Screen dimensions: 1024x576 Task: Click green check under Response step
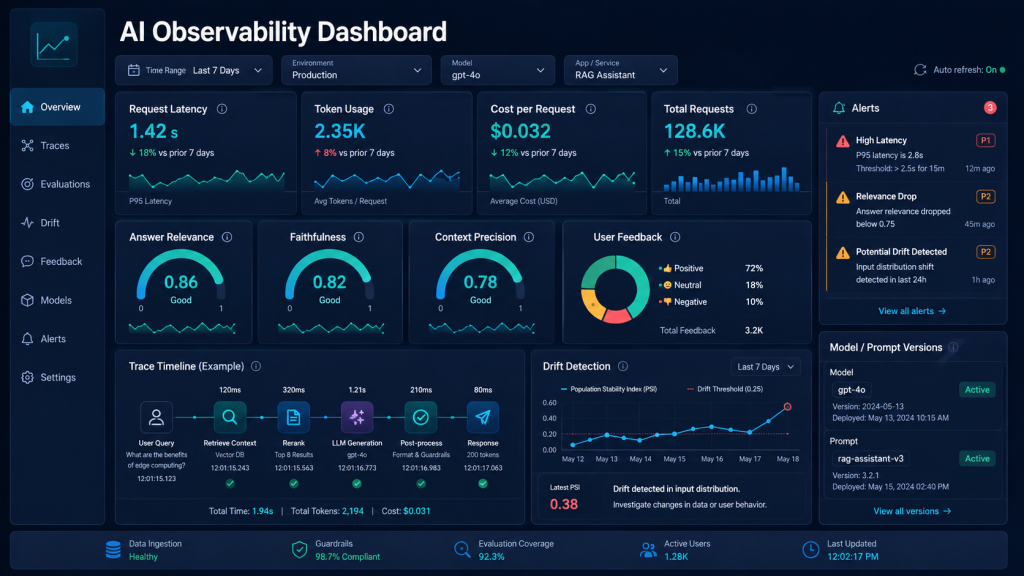pyautogui.click(x=483, y=484)
